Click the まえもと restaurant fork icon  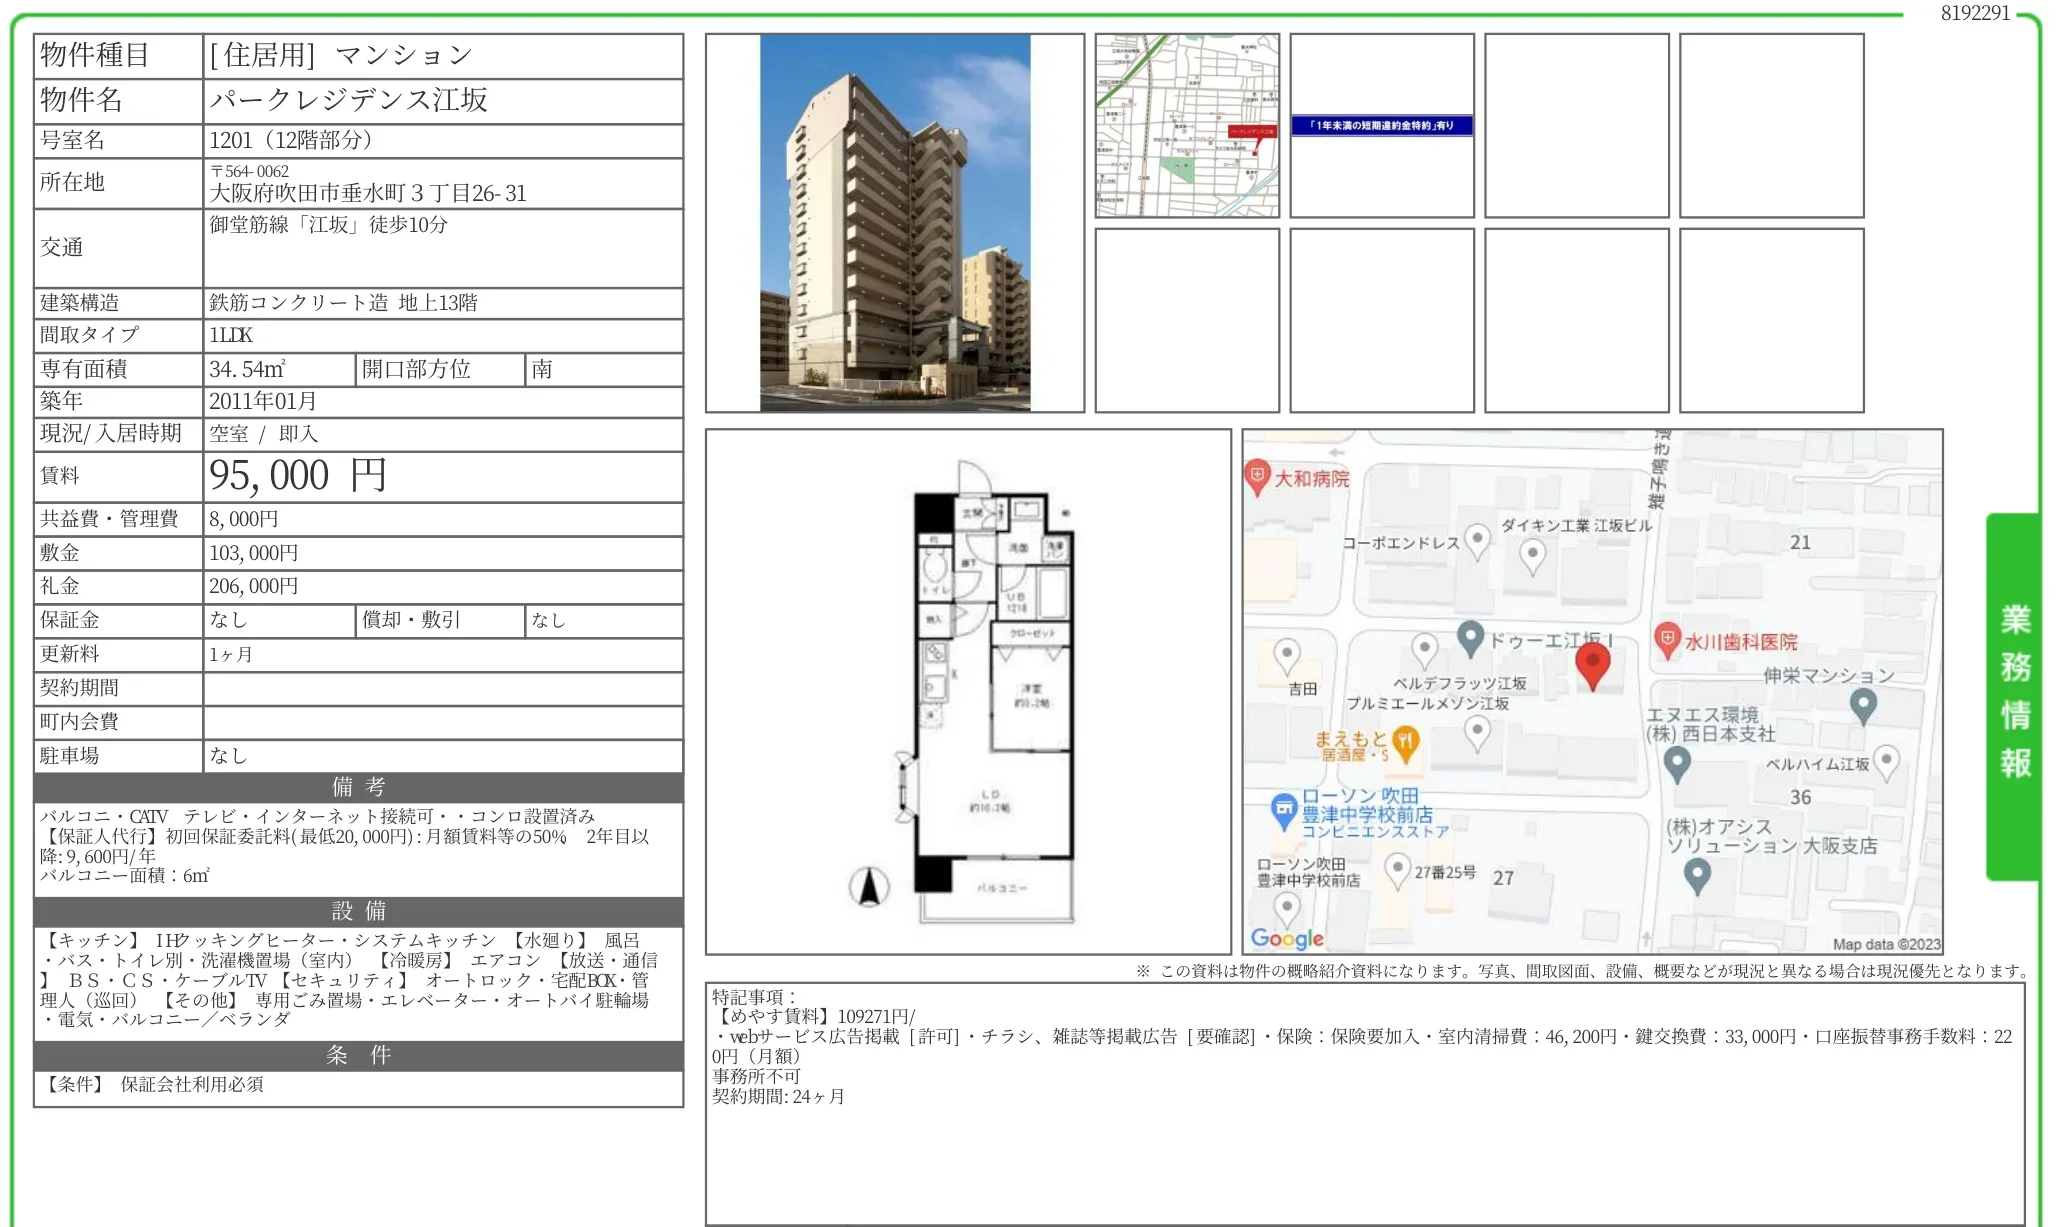[x=1405, y=745]
